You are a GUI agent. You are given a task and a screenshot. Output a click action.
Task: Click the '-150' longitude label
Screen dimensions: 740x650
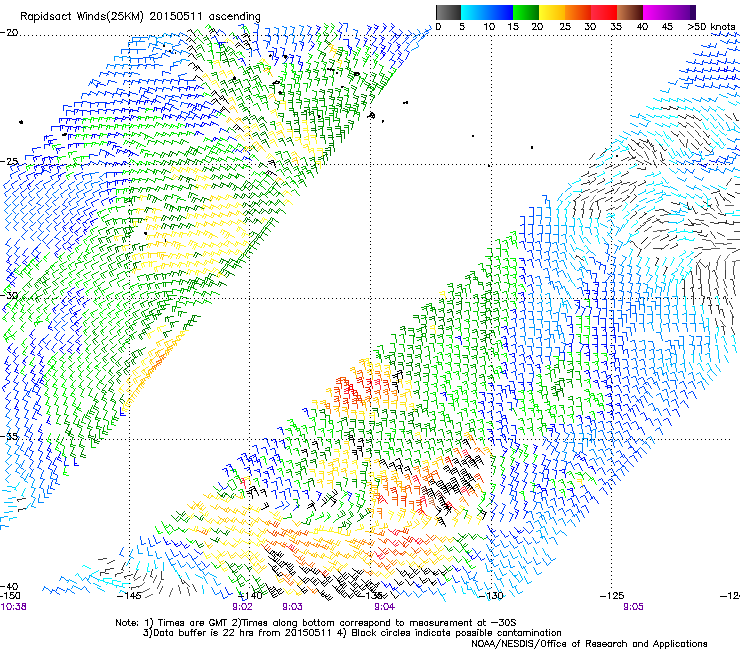tap(10, 596)
